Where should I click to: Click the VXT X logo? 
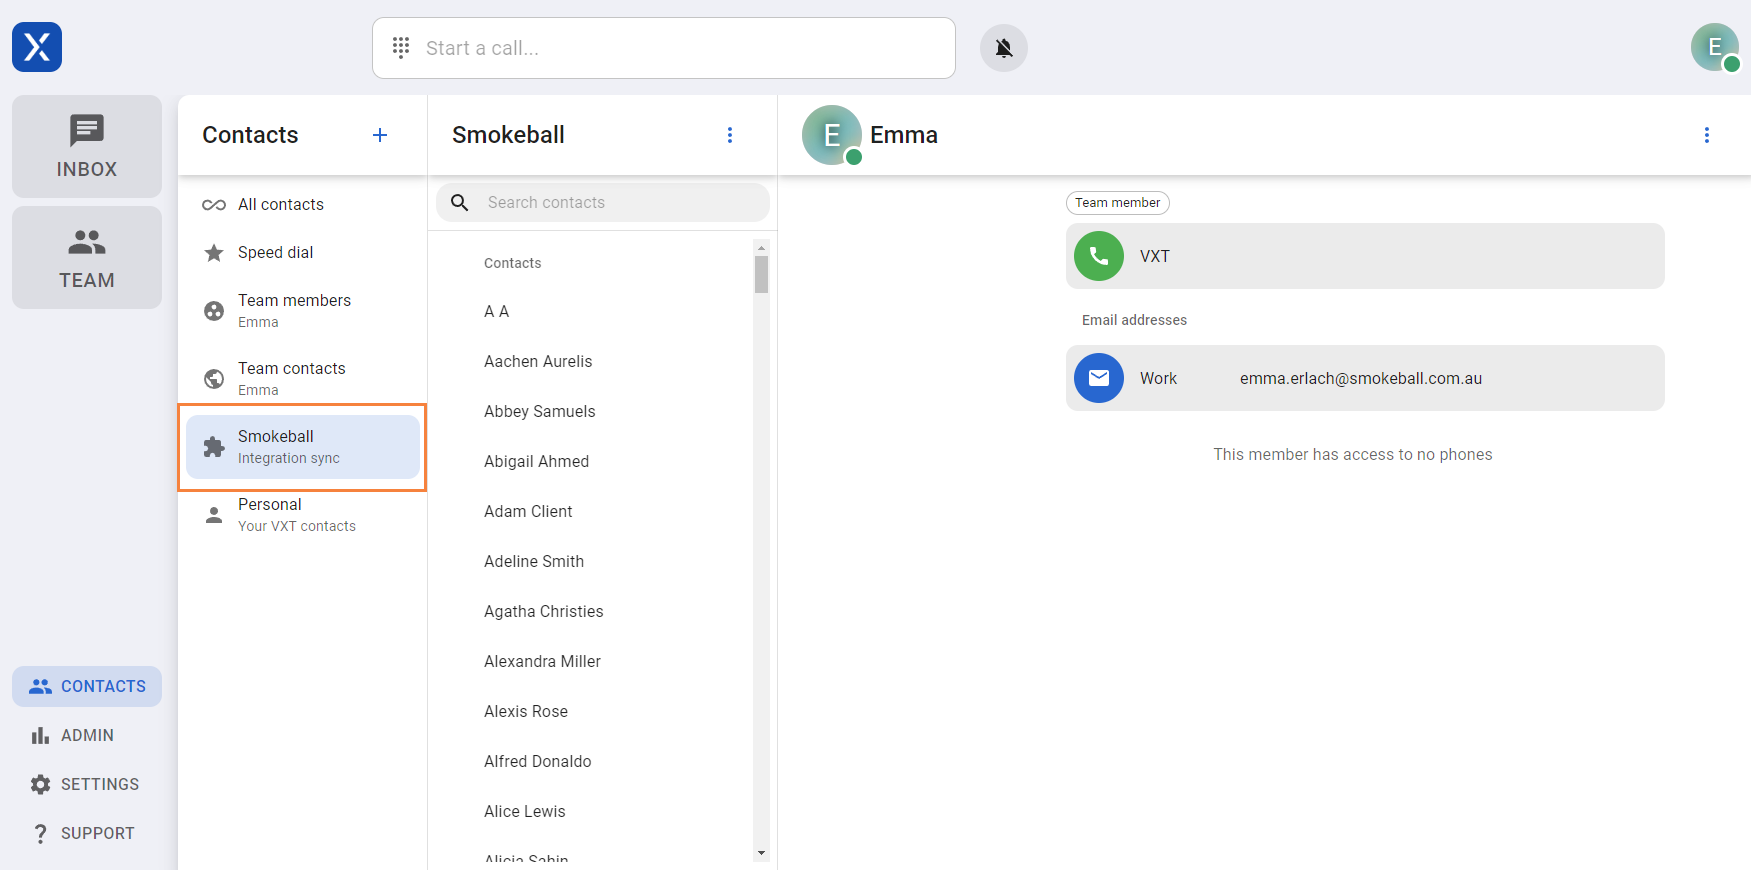click(37, 47)
